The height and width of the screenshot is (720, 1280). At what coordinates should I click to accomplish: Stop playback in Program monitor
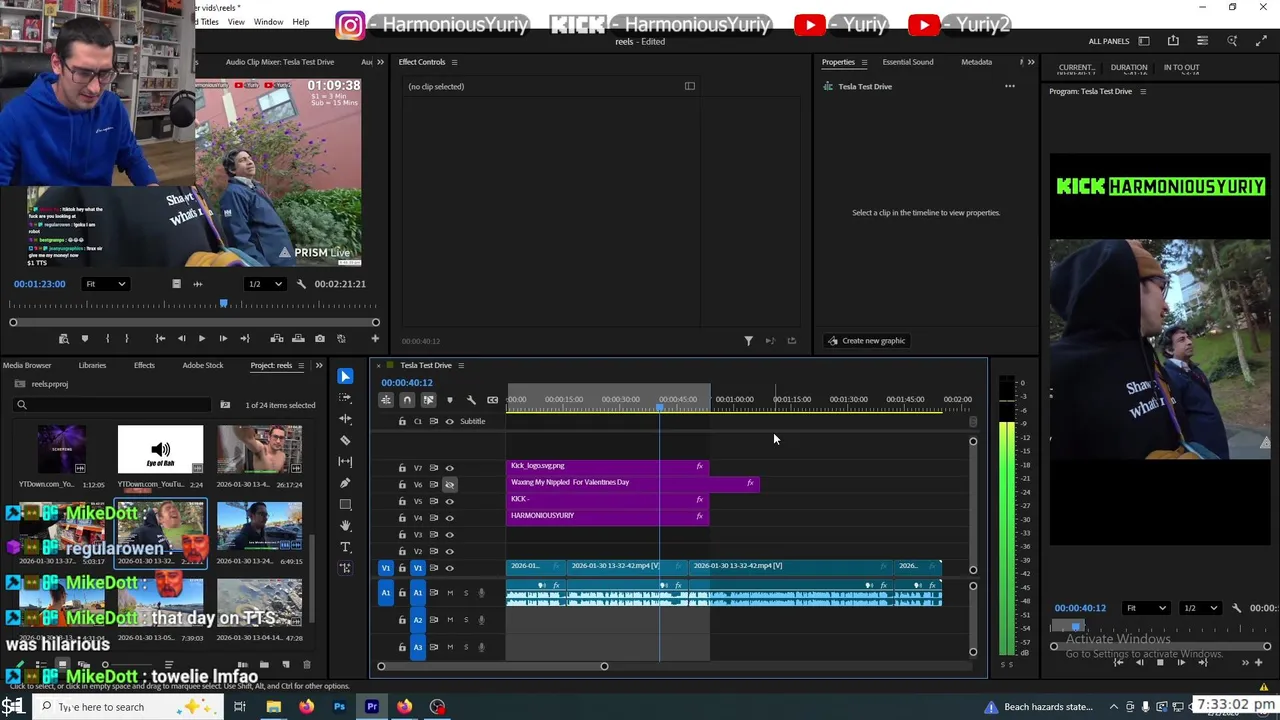click(x=1160, y=662)
